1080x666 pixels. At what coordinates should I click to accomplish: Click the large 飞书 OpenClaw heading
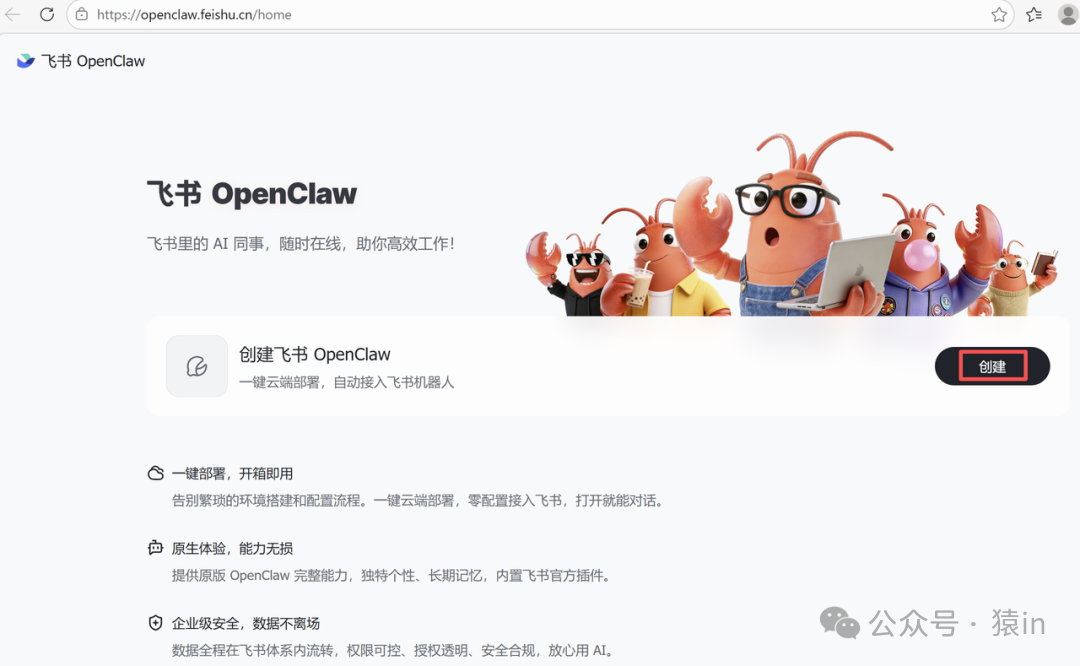pyautogui.click(x=252, y=194)
